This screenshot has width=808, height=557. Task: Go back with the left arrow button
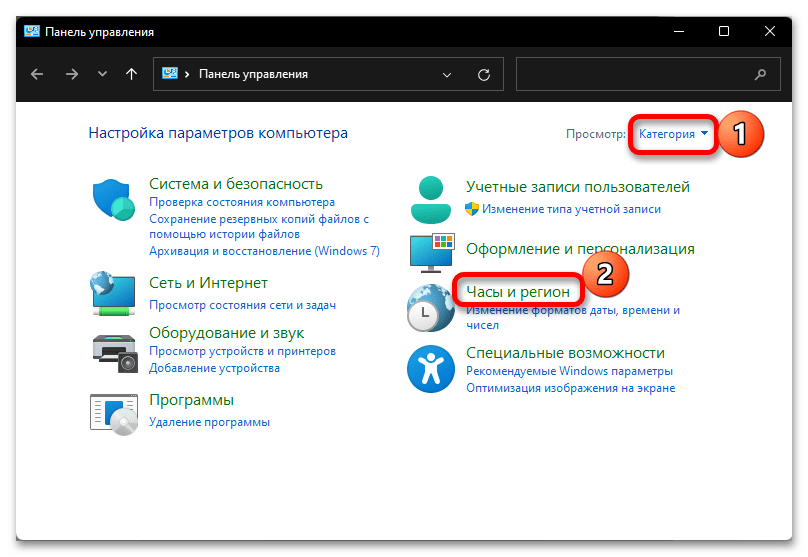pyautogui.click(x=37, y=75)
